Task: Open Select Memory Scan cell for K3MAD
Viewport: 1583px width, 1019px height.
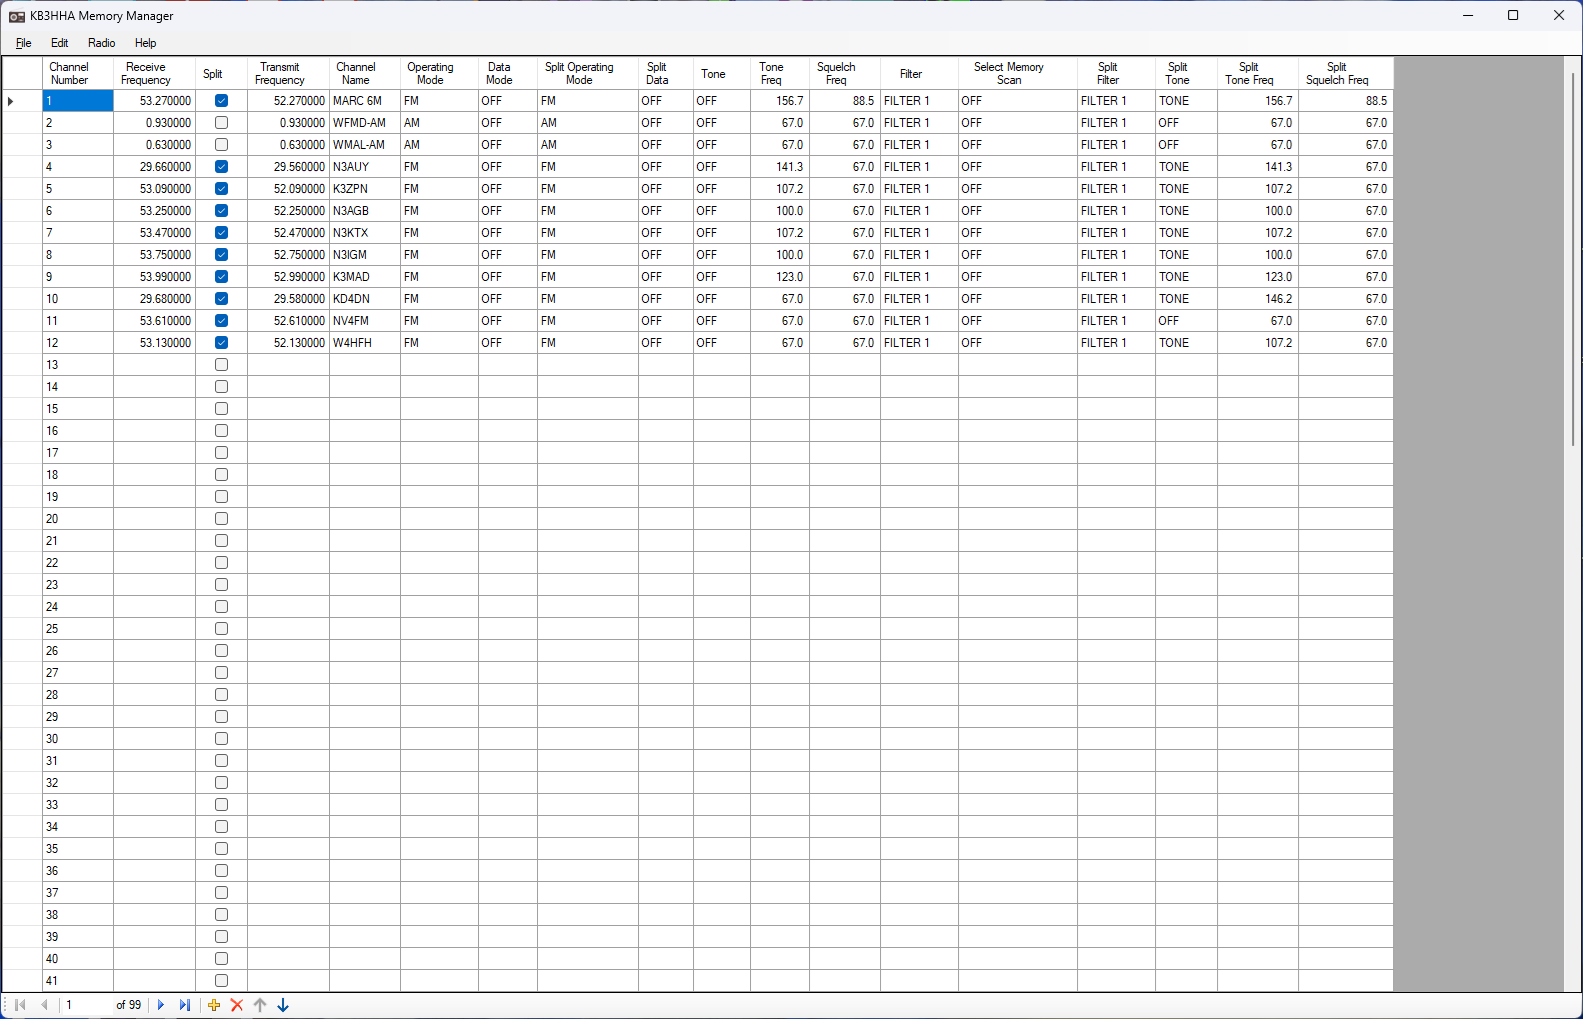Action: click(1018, 277)
